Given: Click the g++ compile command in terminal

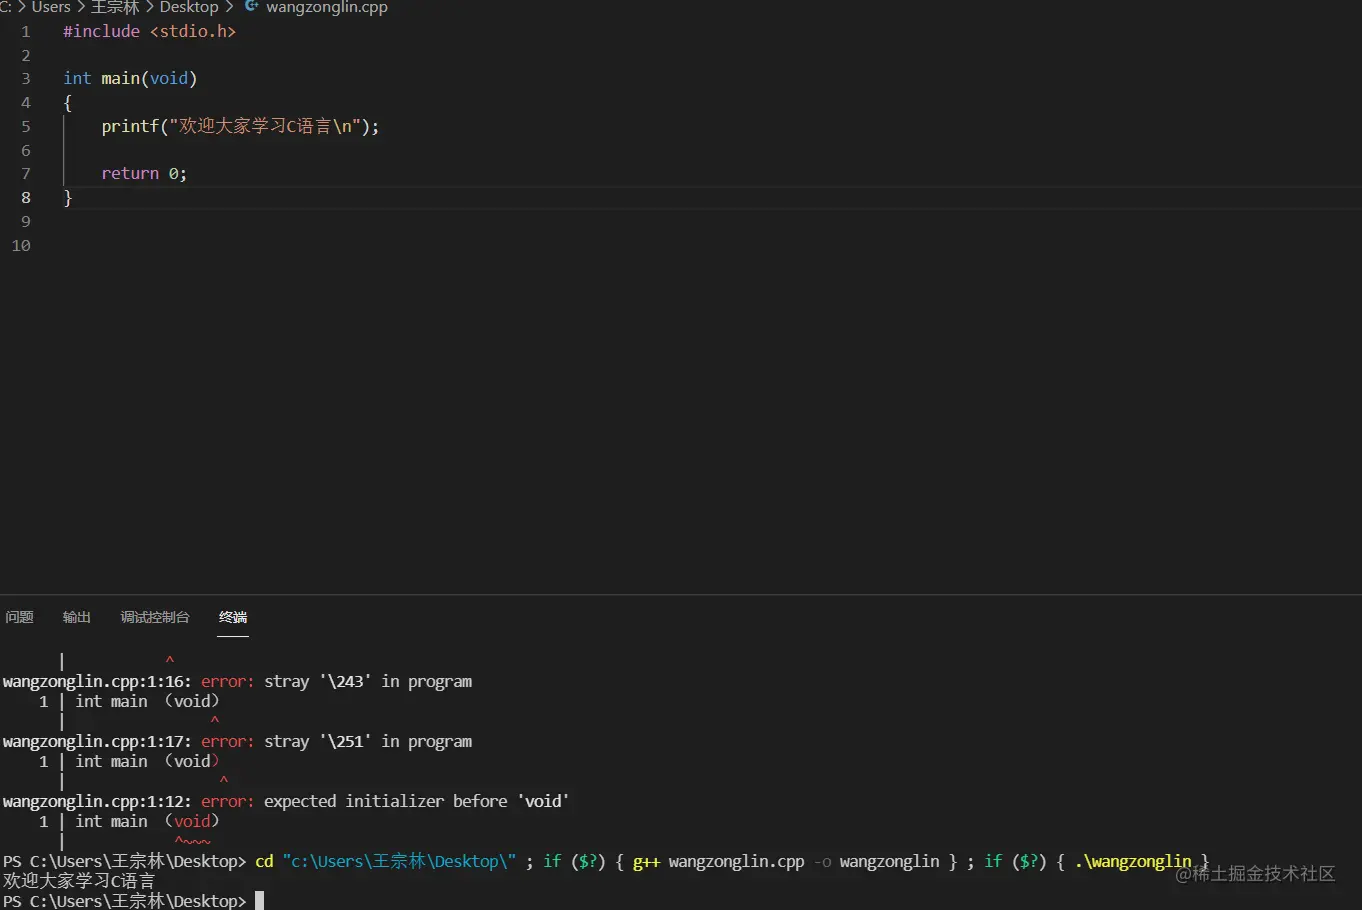Looking at the screenshot, I should point(786,862).
